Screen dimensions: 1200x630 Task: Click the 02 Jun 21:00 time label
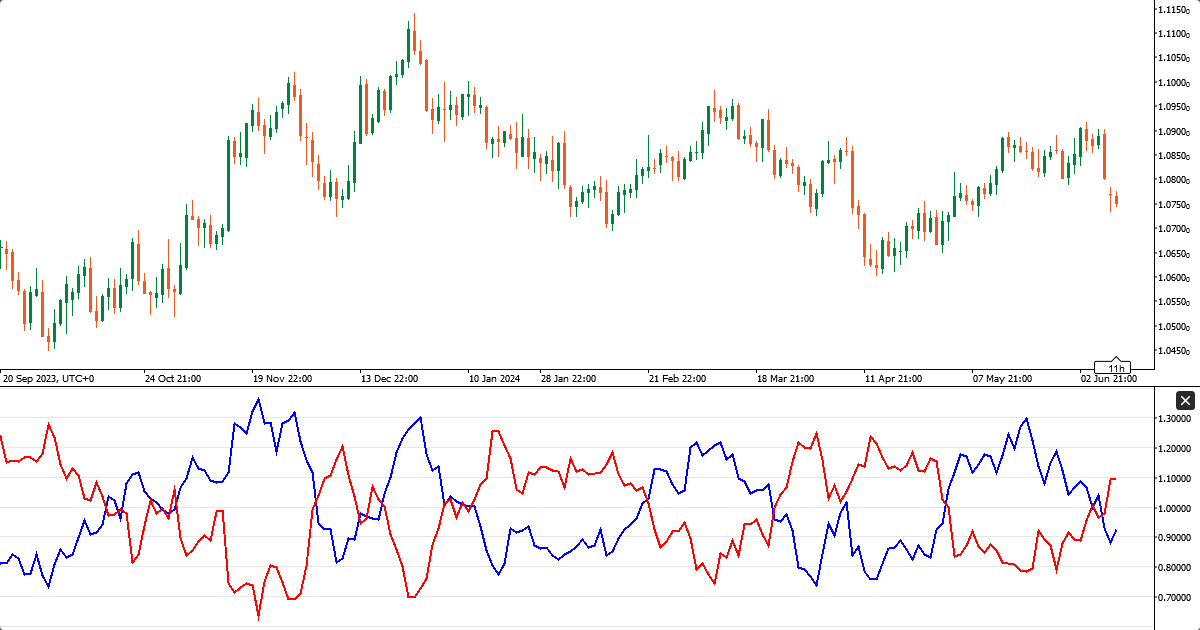pos(1108,379)
